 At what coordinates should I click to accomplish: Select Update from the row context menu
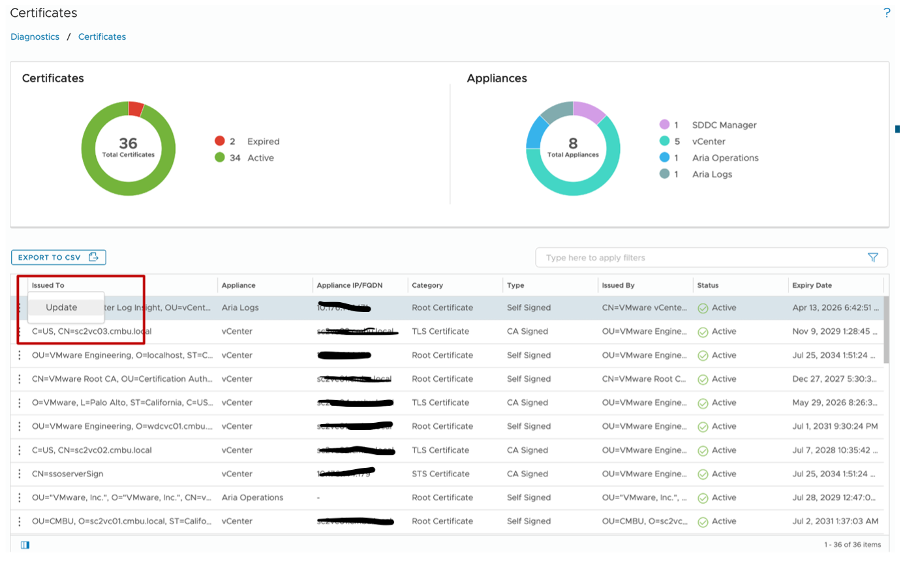point(62,308)
